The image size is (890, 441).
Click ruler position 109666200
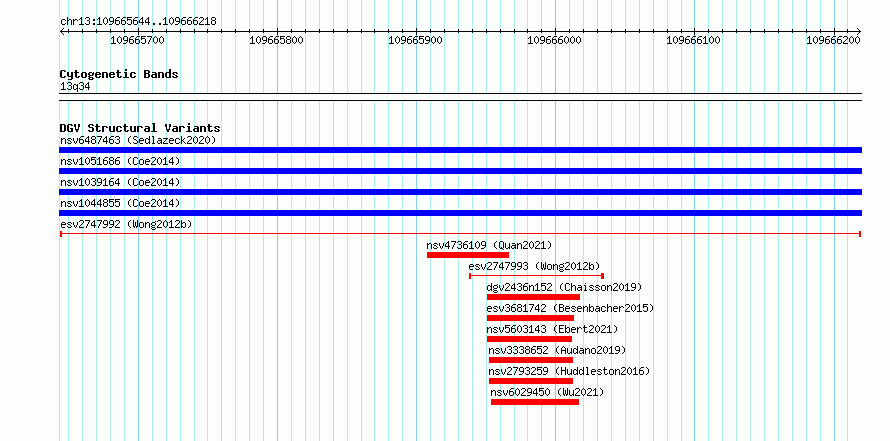click(x=833, y=40)
